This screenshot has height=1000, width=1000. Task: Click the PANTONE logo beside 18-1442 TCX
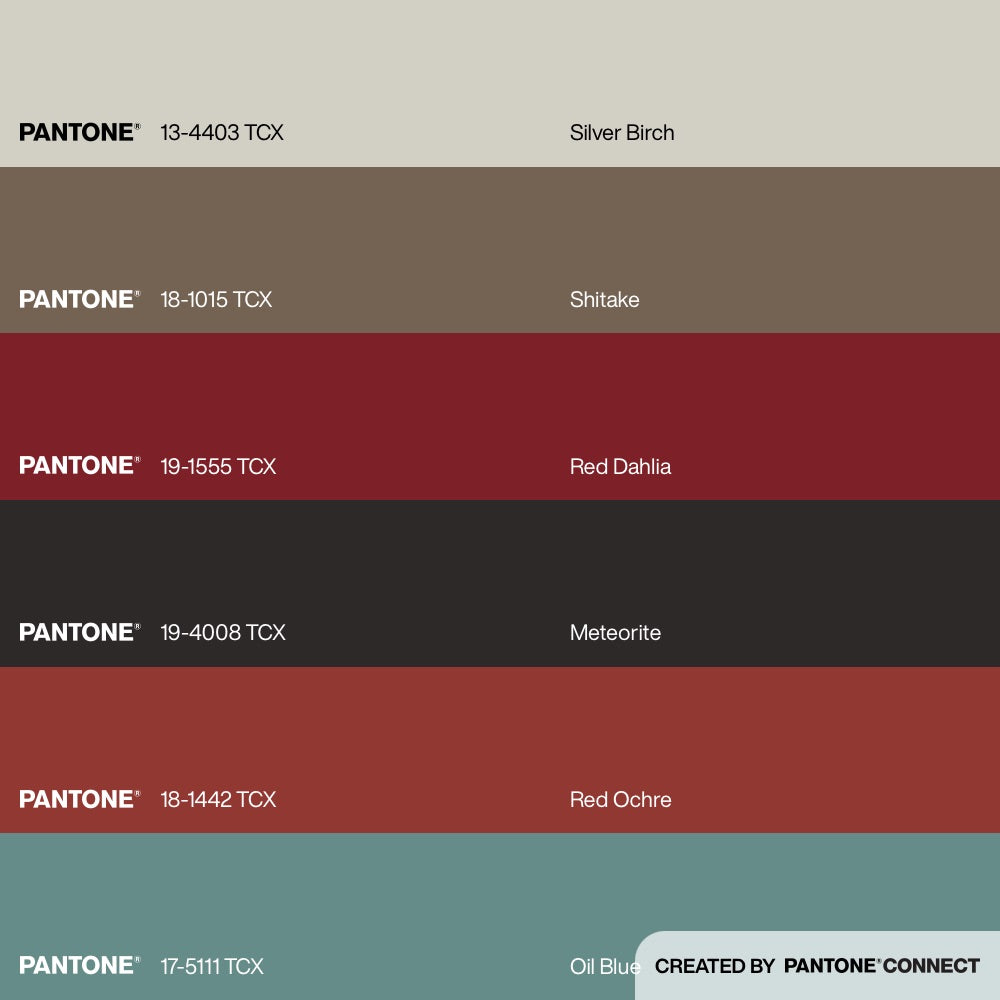(x=79, y=799)
